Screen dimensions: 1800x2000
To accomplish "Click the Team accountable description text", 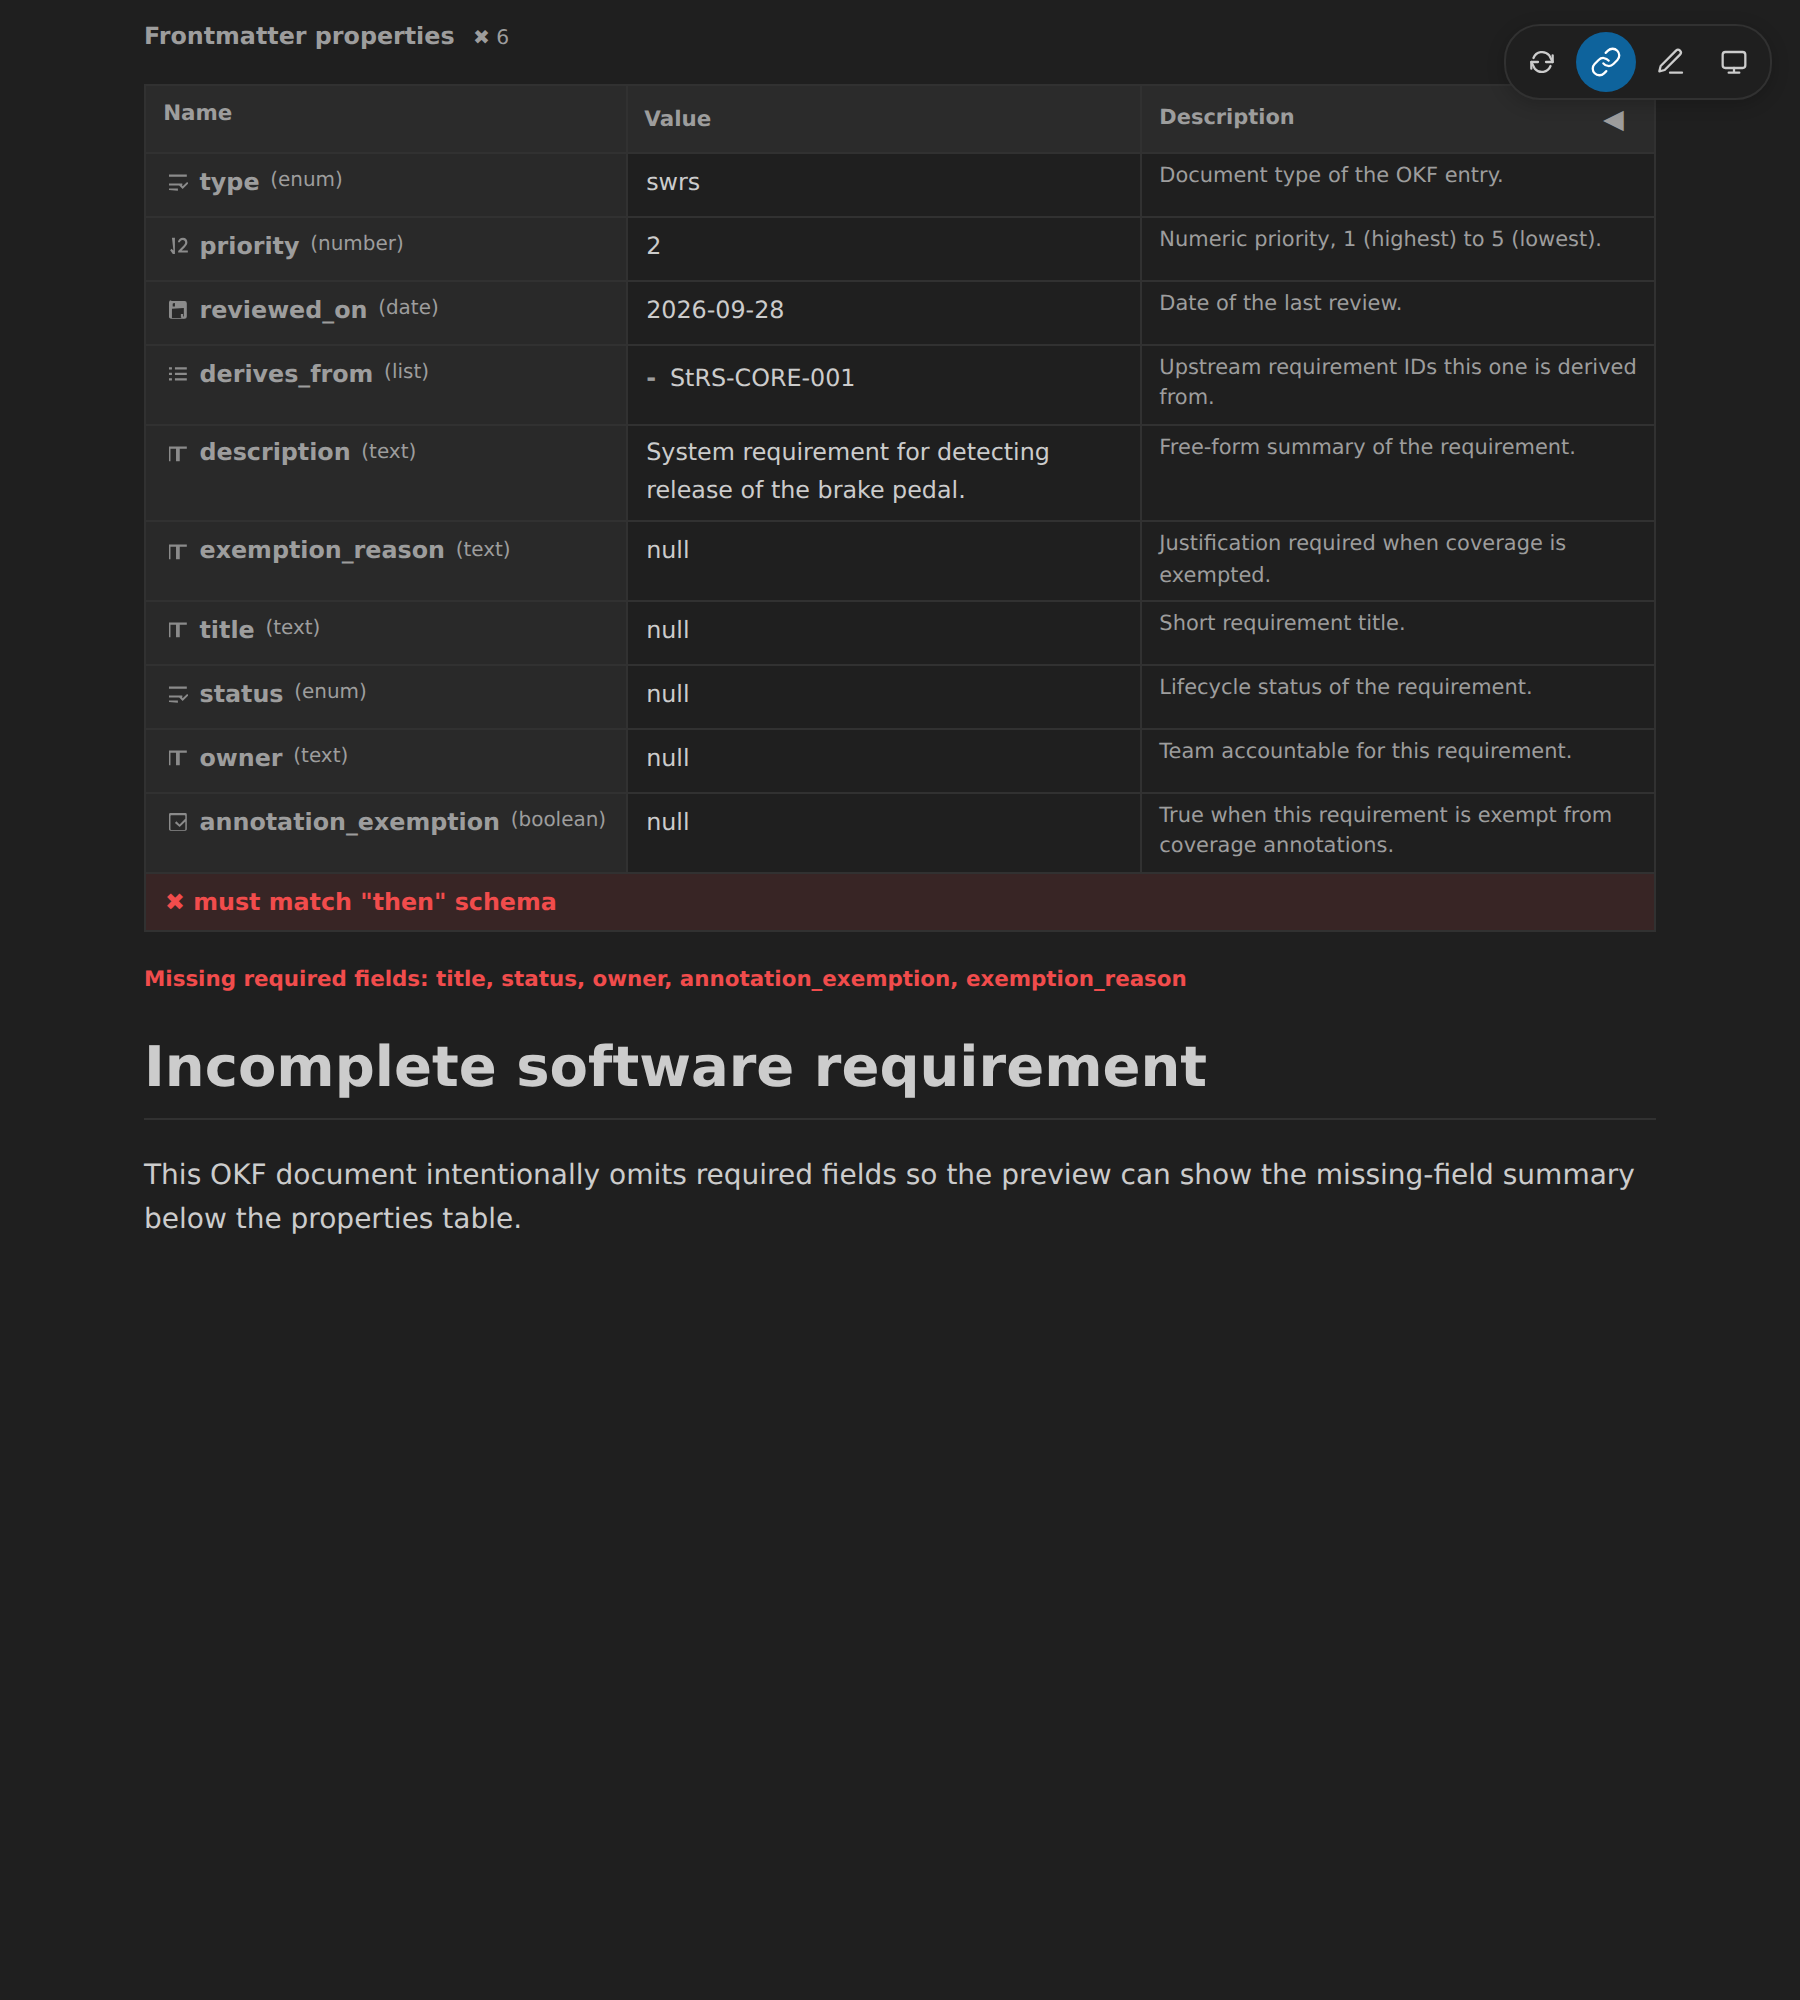I will [x=1365, y=751].
